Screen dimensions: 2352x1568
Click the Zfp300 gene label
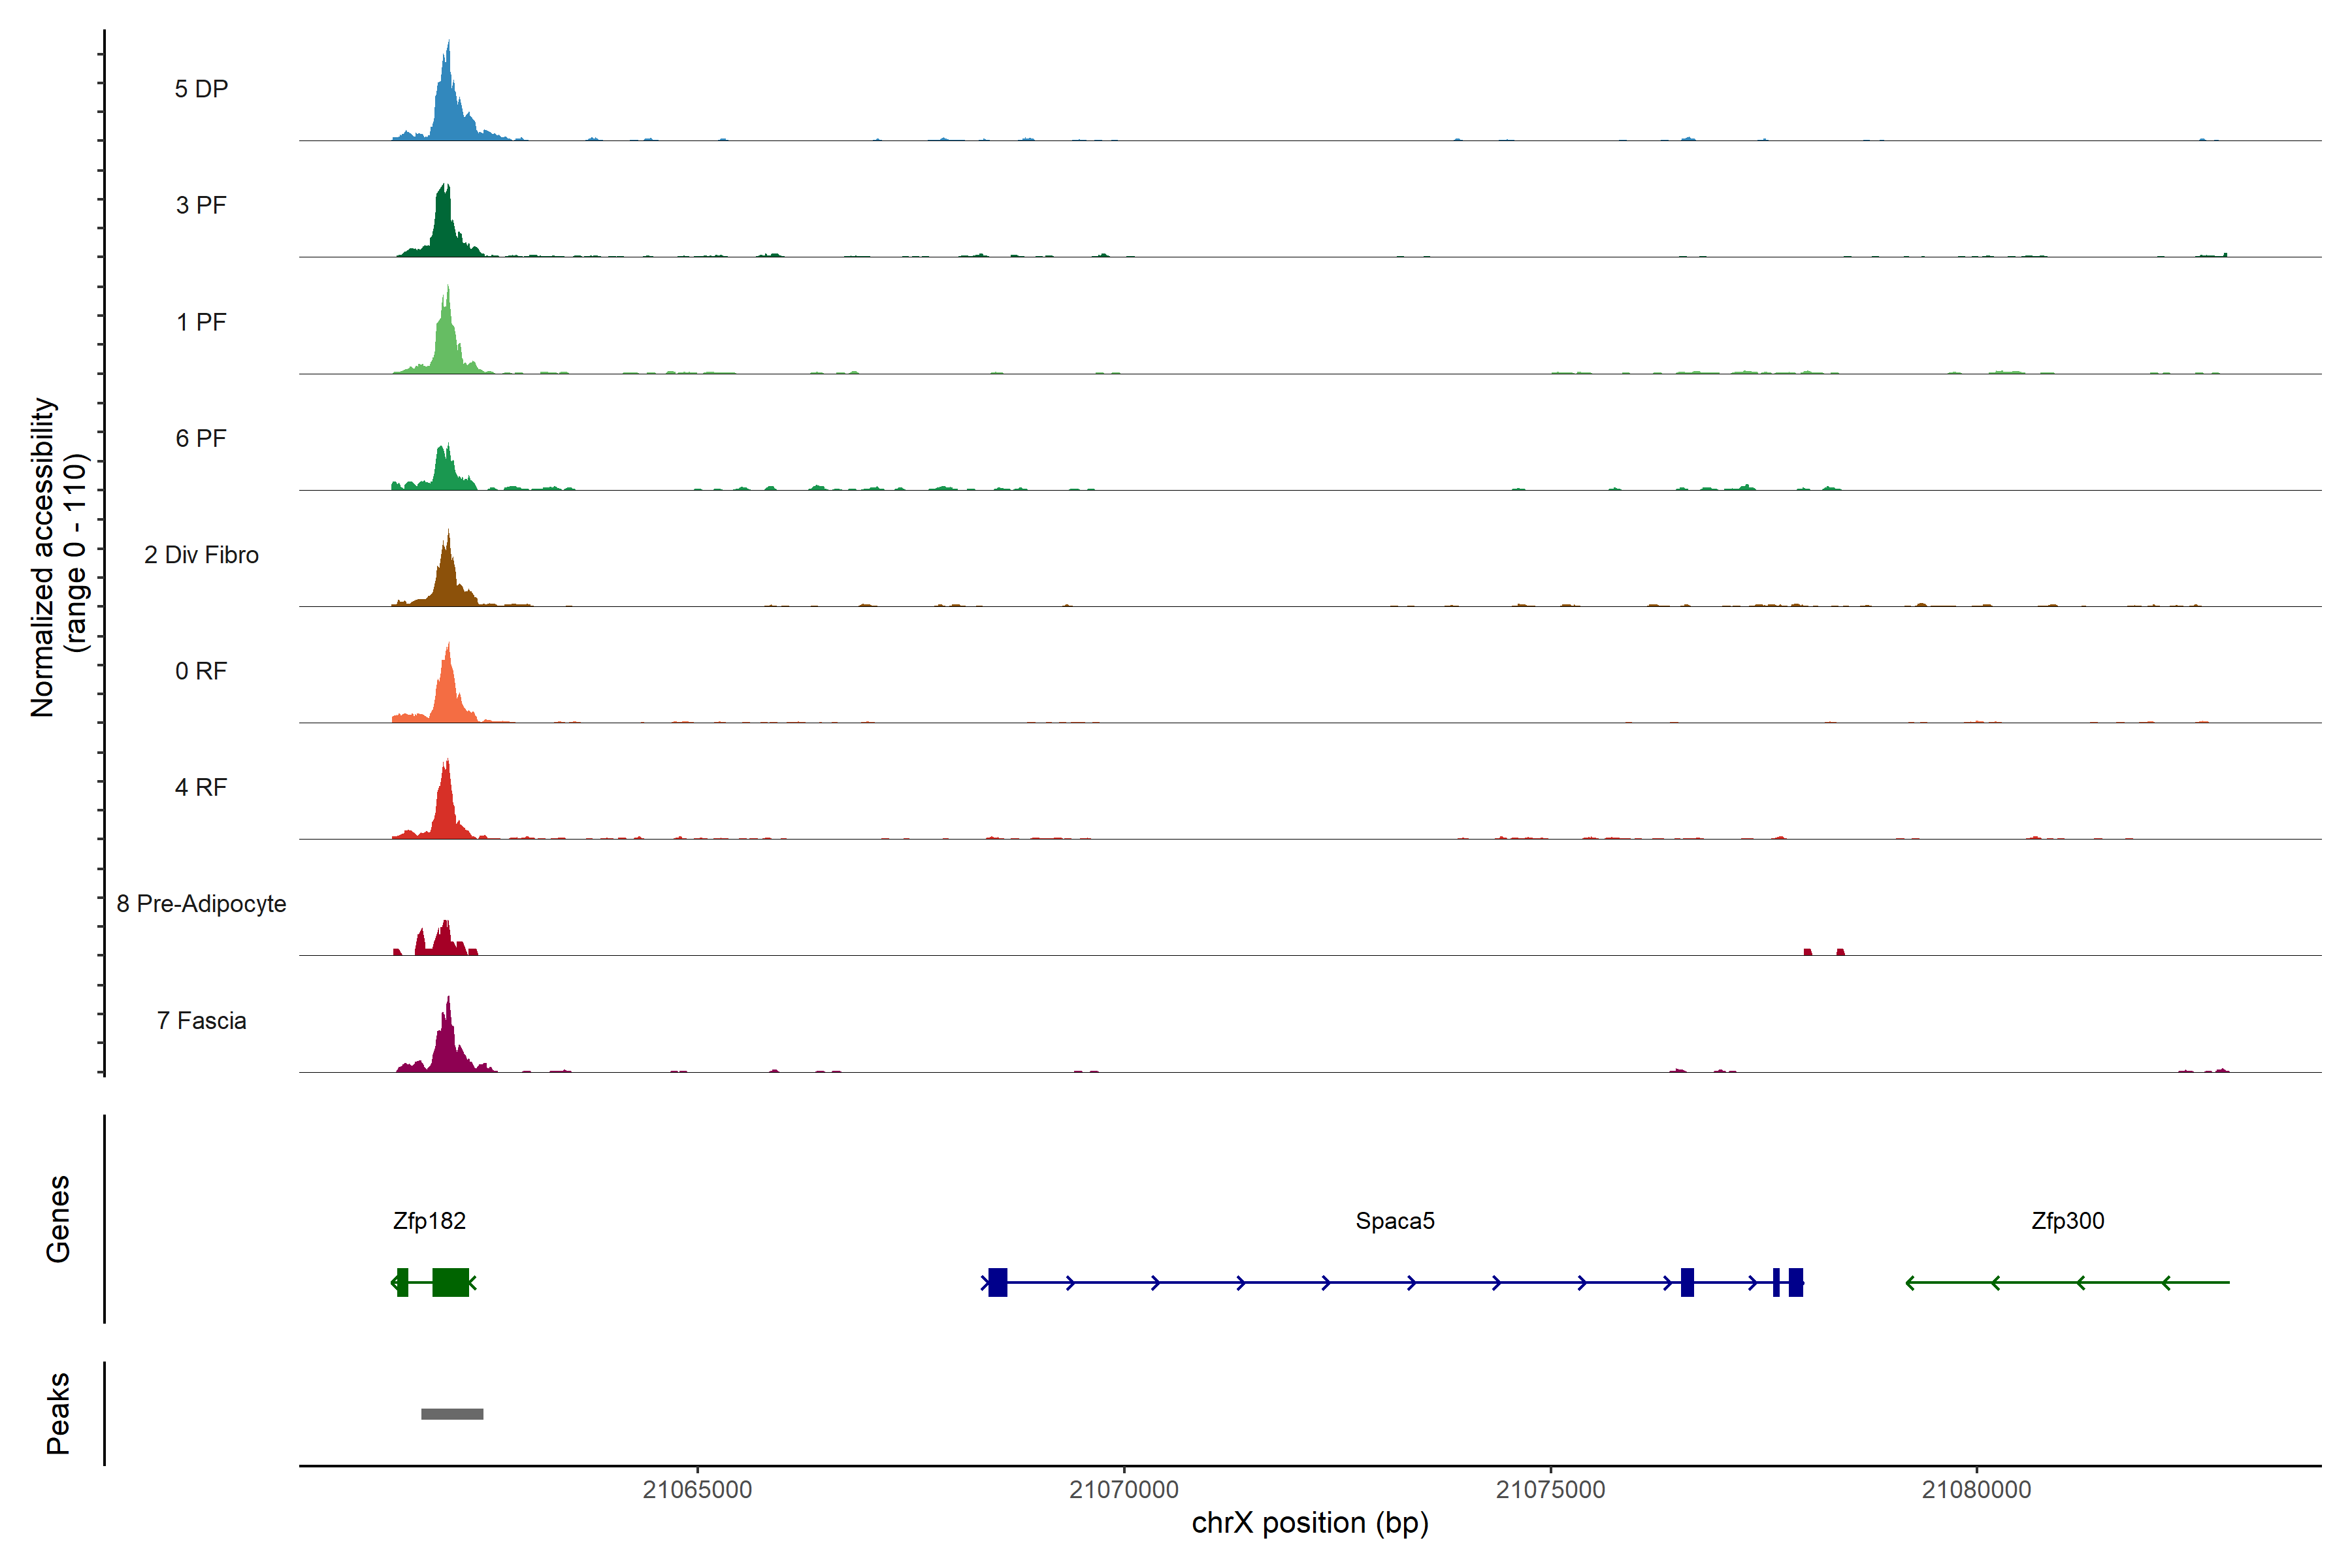pos(2067,1220)
